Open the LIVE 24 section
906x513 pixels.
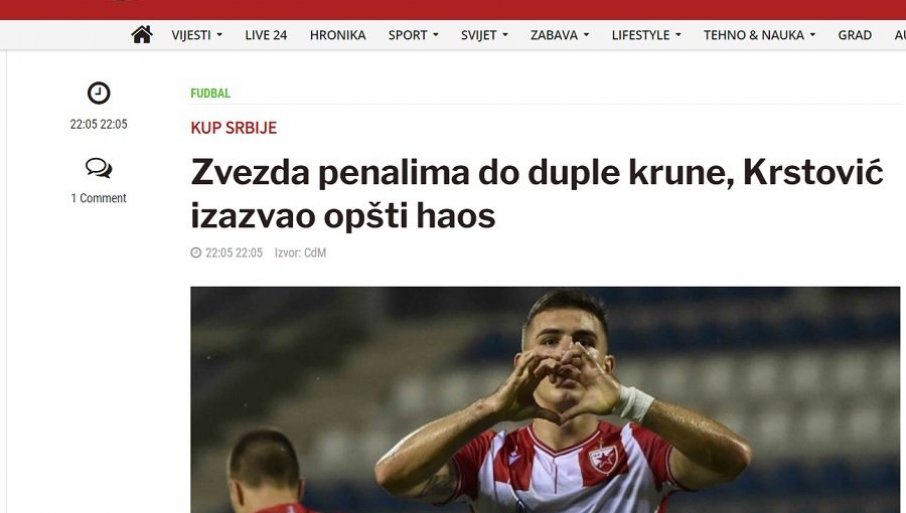(266, 35)
